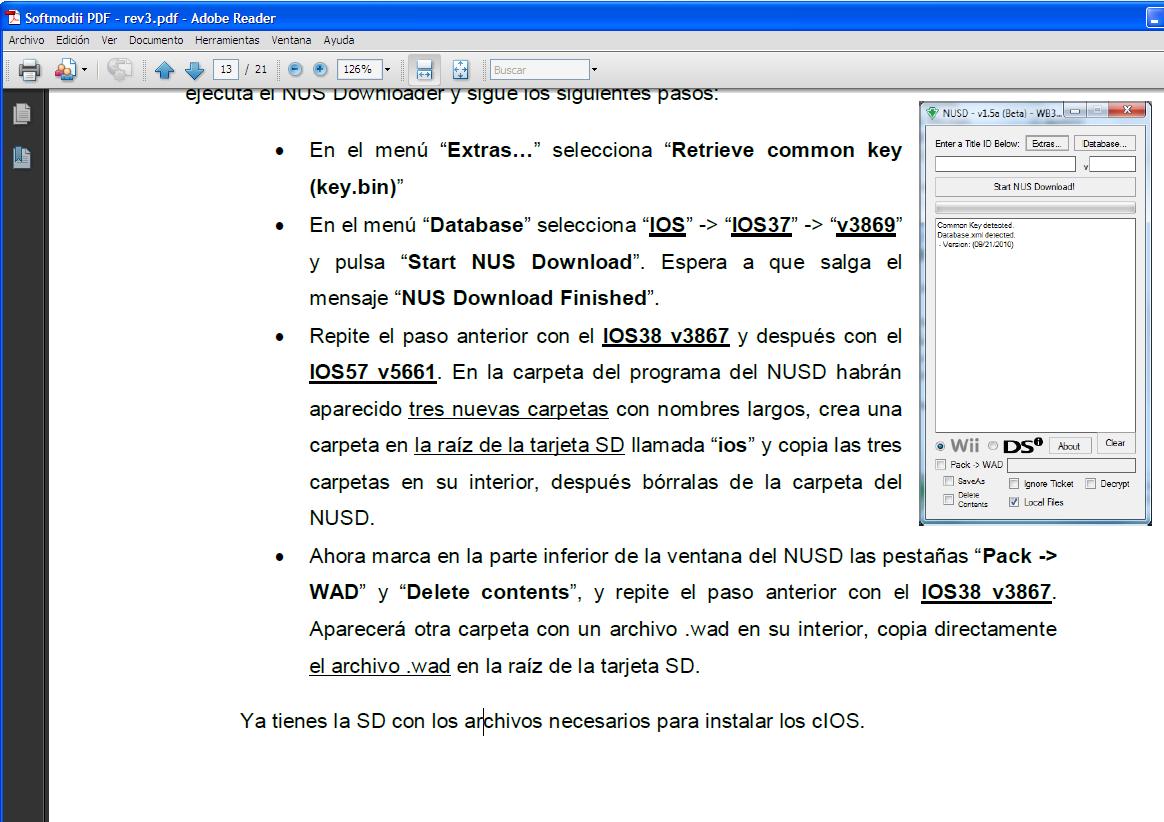Click the NUSD log area showing 'Common Key detected'

click(1035, 324)
